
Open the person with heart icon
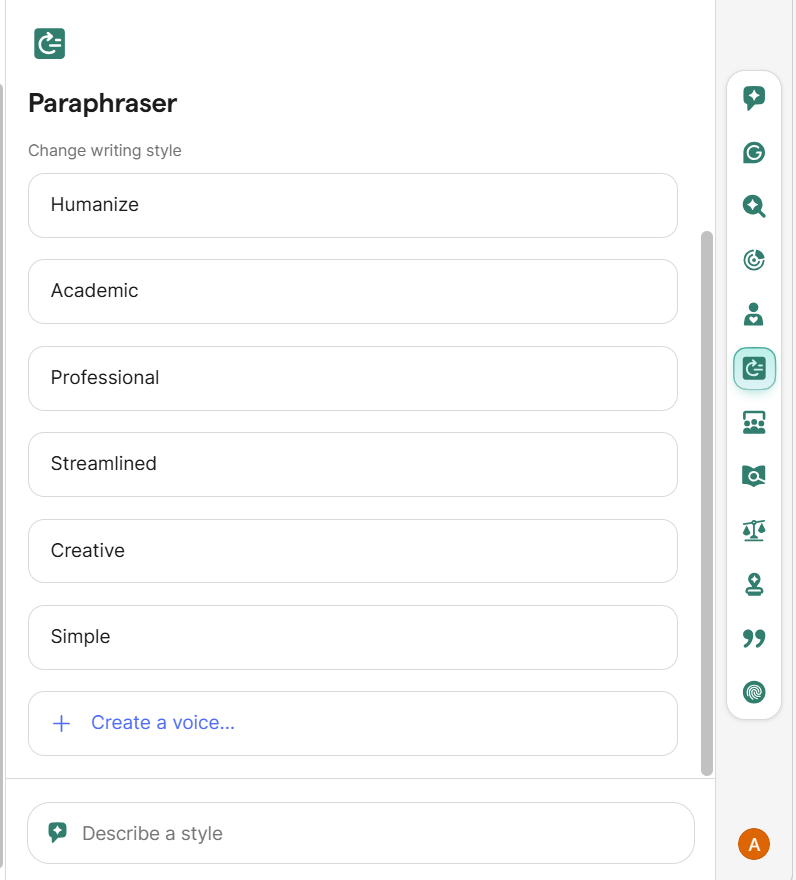coord(754,314)
